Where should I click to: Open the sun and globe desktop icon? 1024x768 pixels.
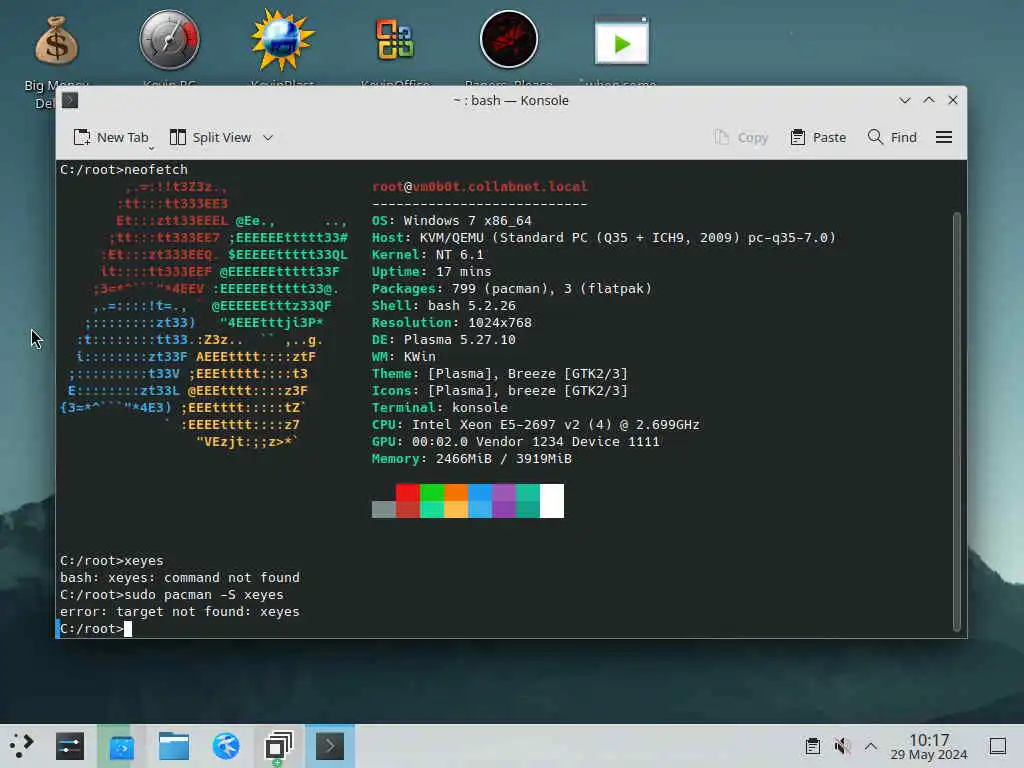pos(282,40)
